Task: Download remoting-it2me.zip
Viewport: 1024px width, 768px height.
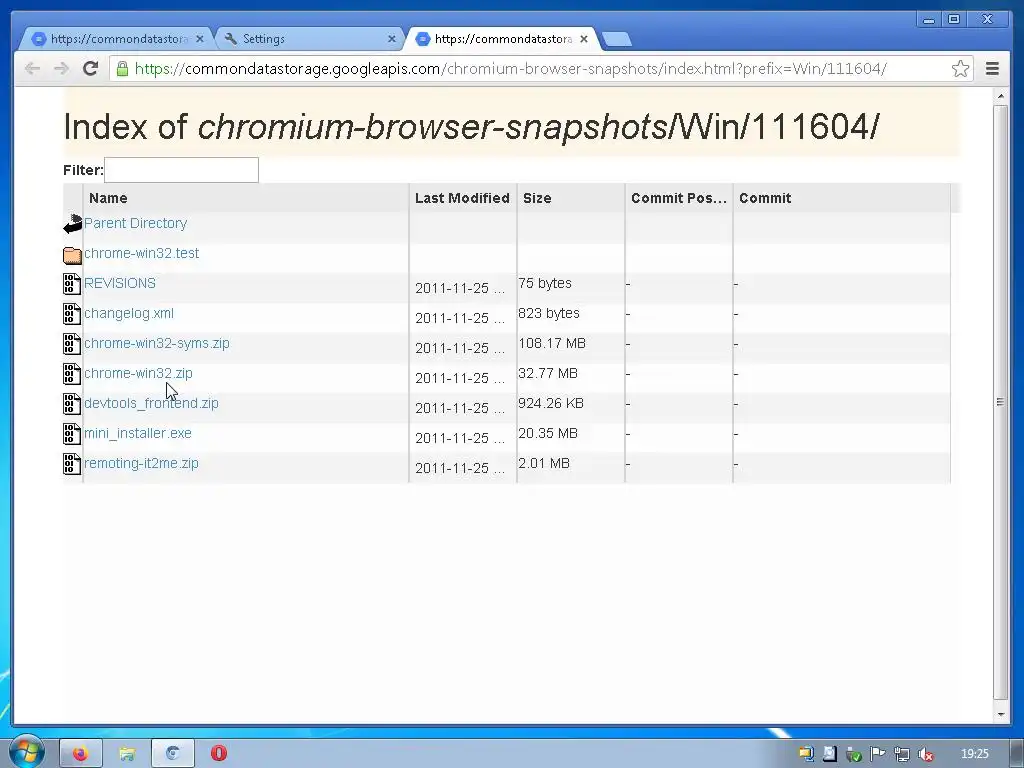Action: click(x=141, y=464)
